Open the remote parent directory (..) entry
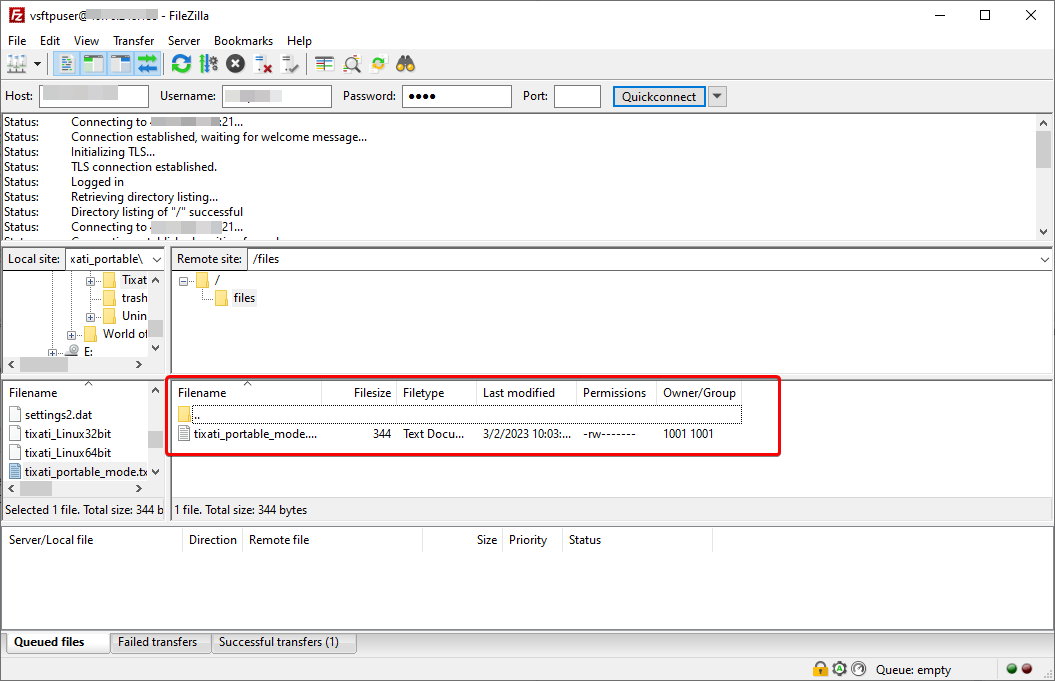1055x681 pixels. [x=460, y=415]
